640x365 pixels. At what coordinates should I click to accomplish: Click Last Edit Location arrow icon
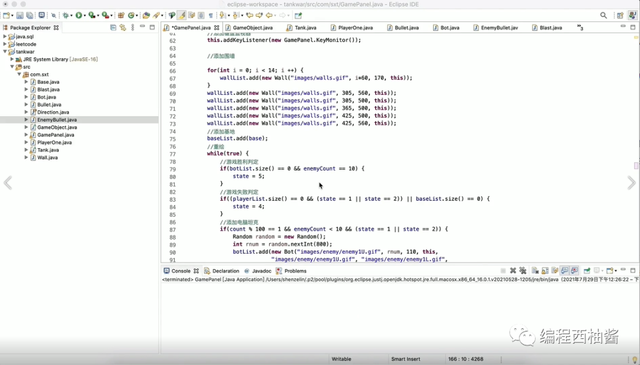pyautogui.click(x=249, y=16)
